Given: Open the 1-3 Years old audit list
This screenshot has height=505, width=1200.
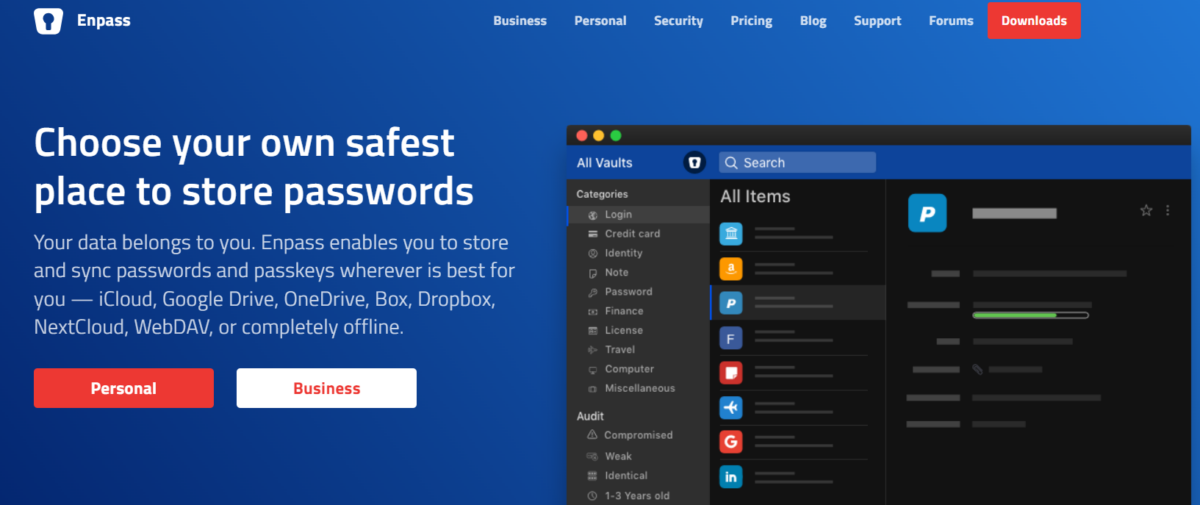Looking at the screenshot, I should pos(638,496).
